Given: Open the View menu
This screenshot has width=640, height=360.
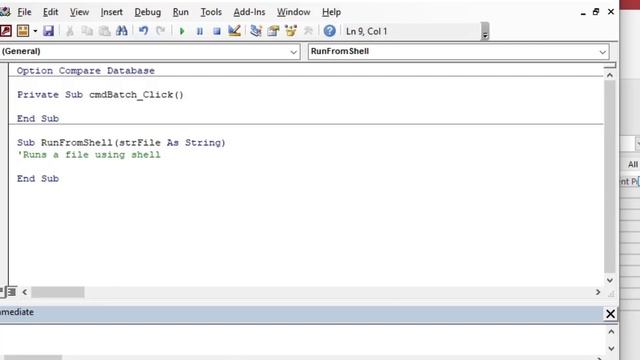Looking at the screenshot, I should [79, 12].
